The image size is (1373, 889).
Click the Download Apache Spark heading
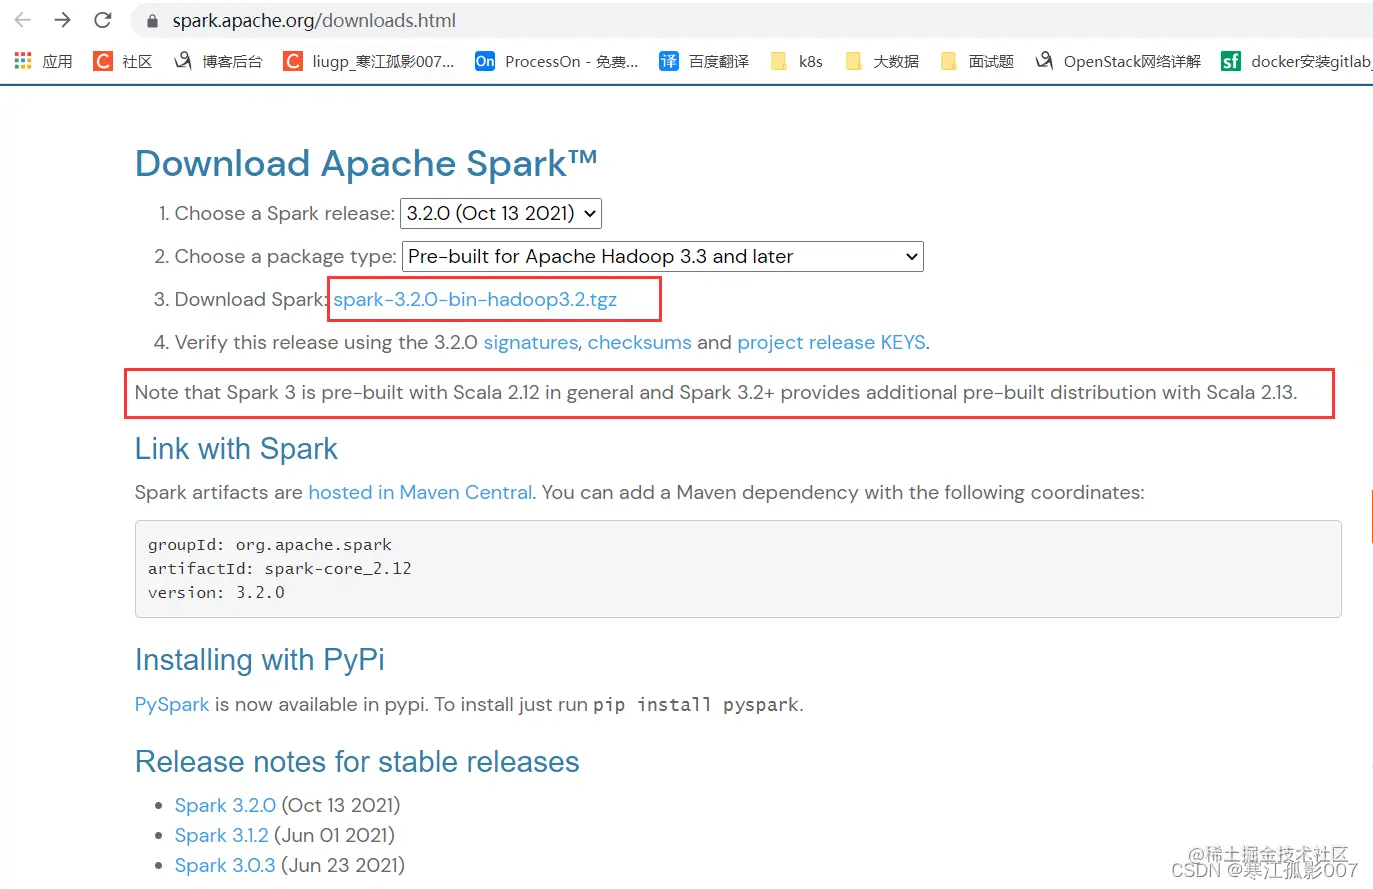(366, 163)
